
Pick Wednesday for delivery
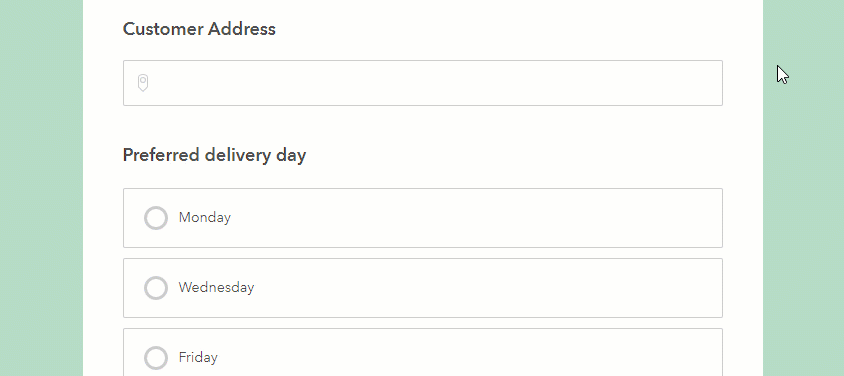coord(156,288)
